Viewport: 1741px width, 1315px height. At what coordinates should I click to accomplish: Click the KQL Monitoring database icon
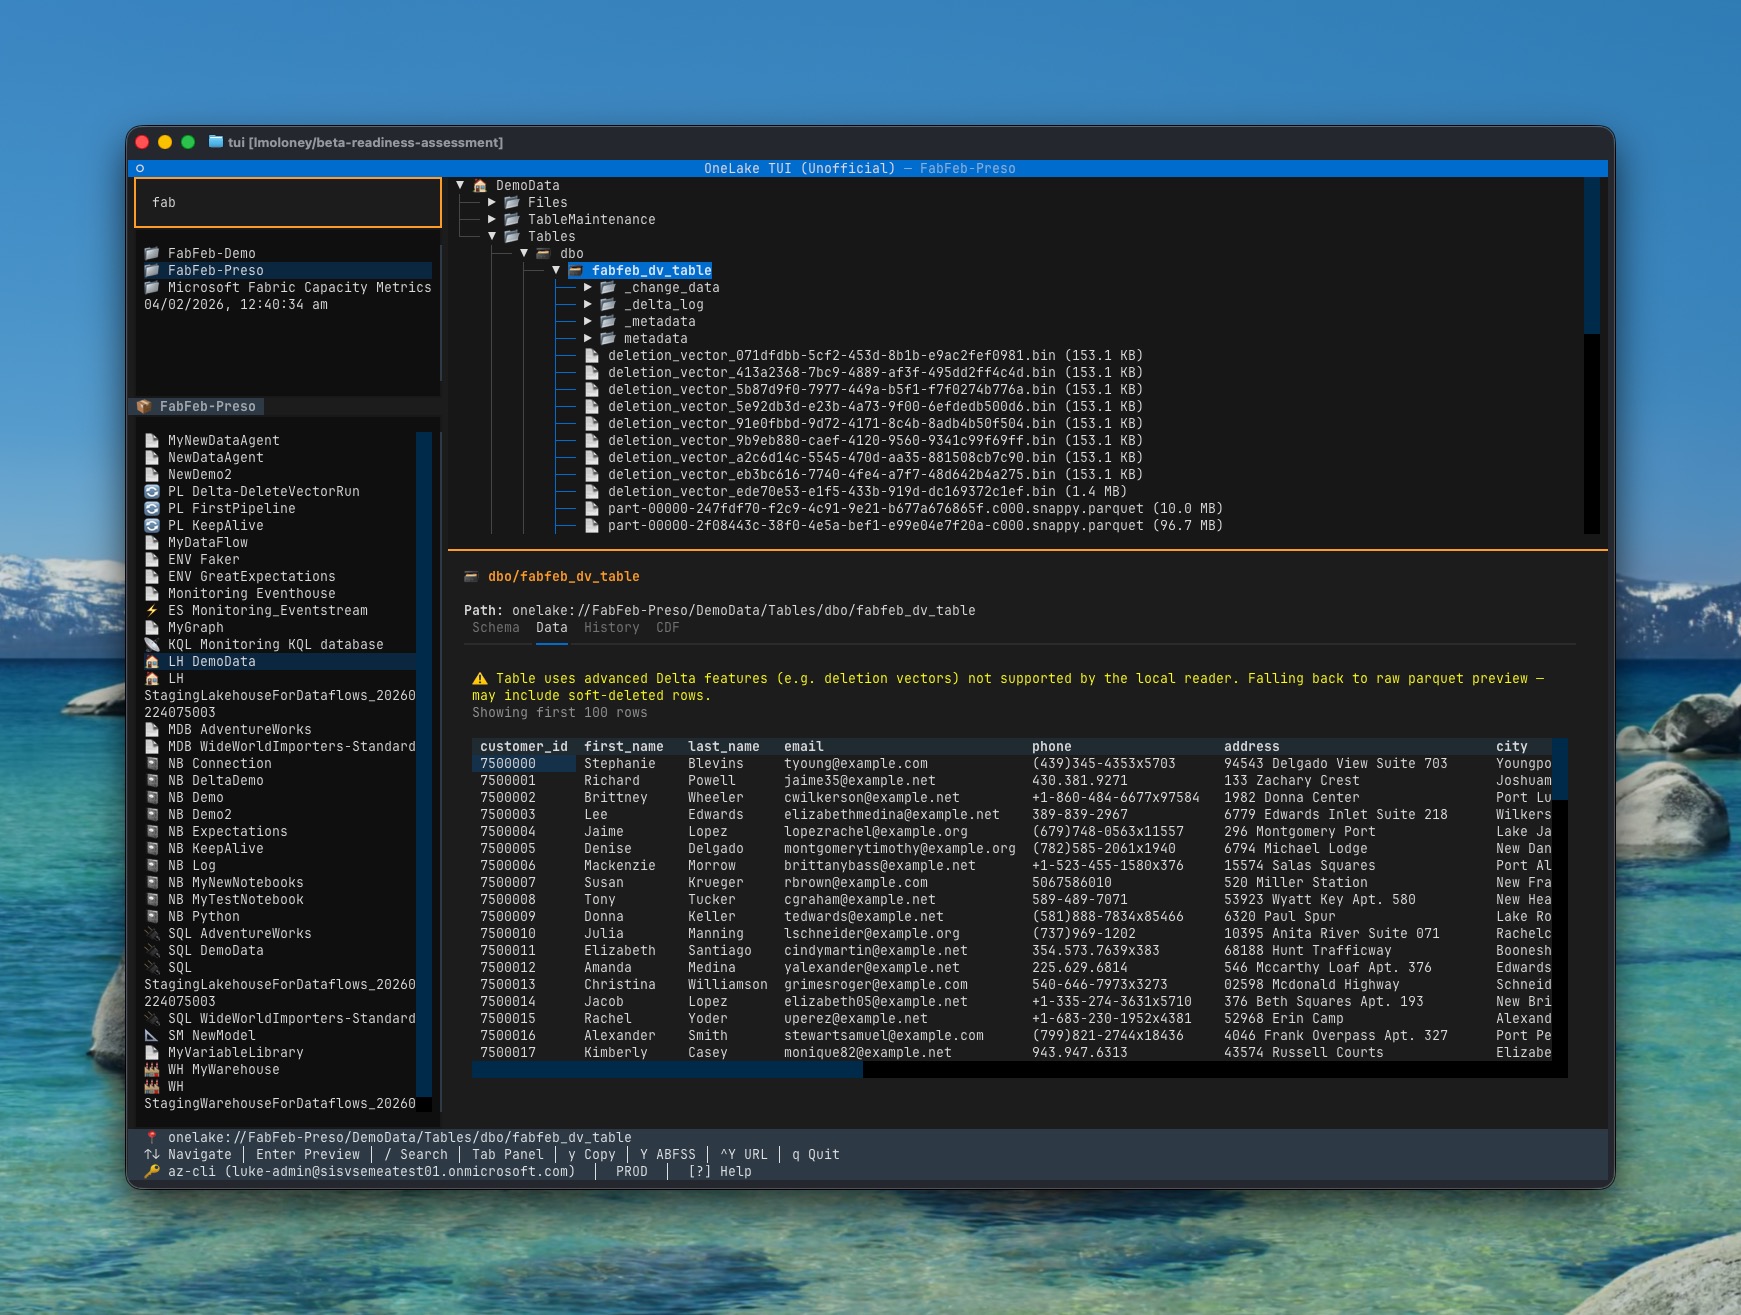[x=152, y=645]
